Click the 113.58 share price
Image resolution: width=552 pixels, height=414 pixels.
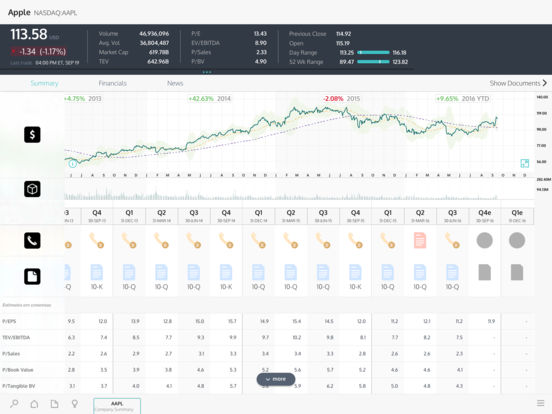[29, 34]
